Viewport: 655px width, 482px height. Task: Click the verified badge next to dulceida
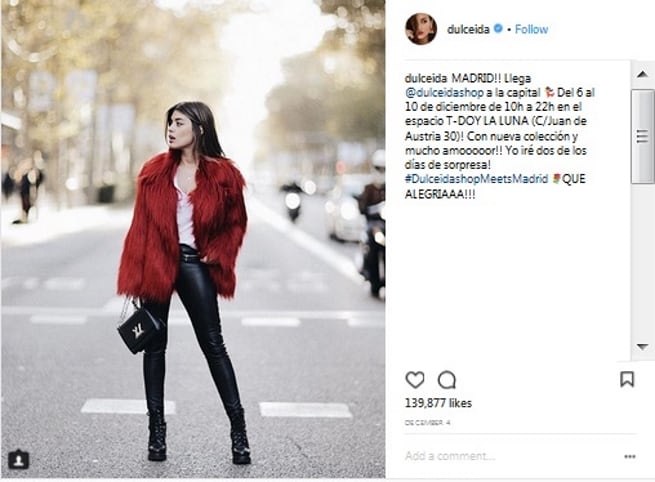tap(498, 28)
